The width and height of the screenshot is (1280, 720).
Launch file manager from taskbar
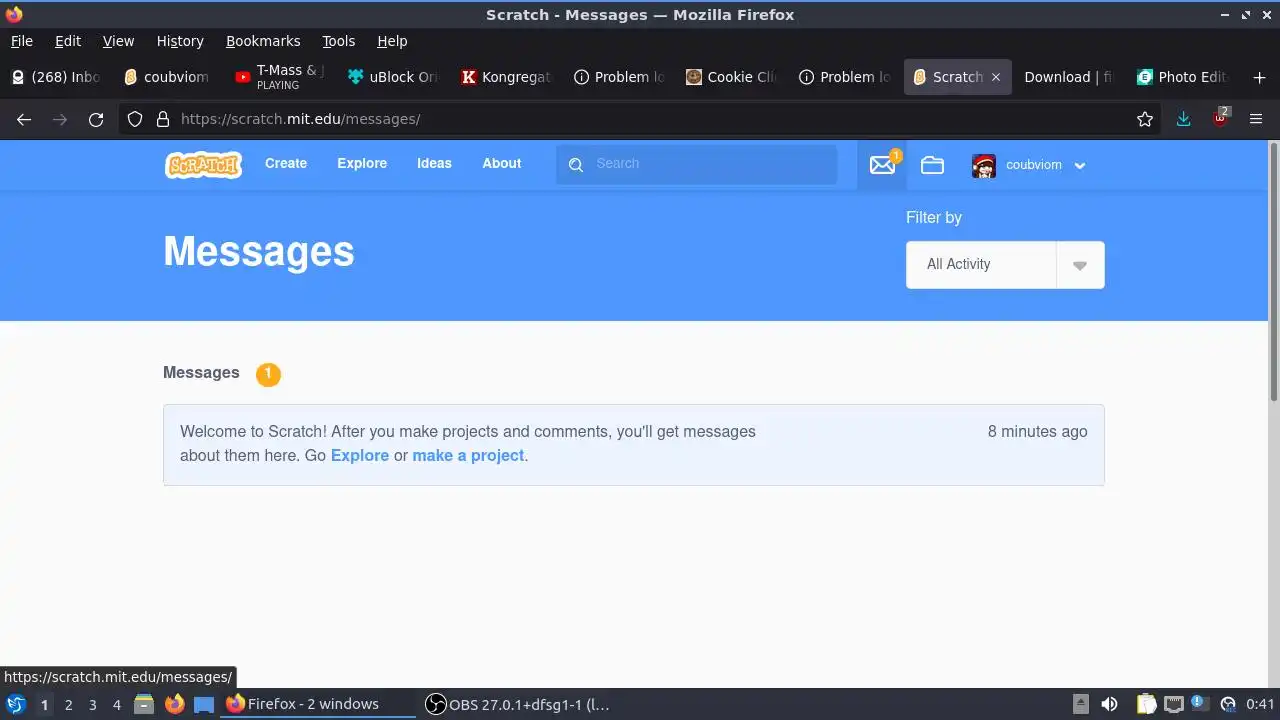[x=144, y=704]
